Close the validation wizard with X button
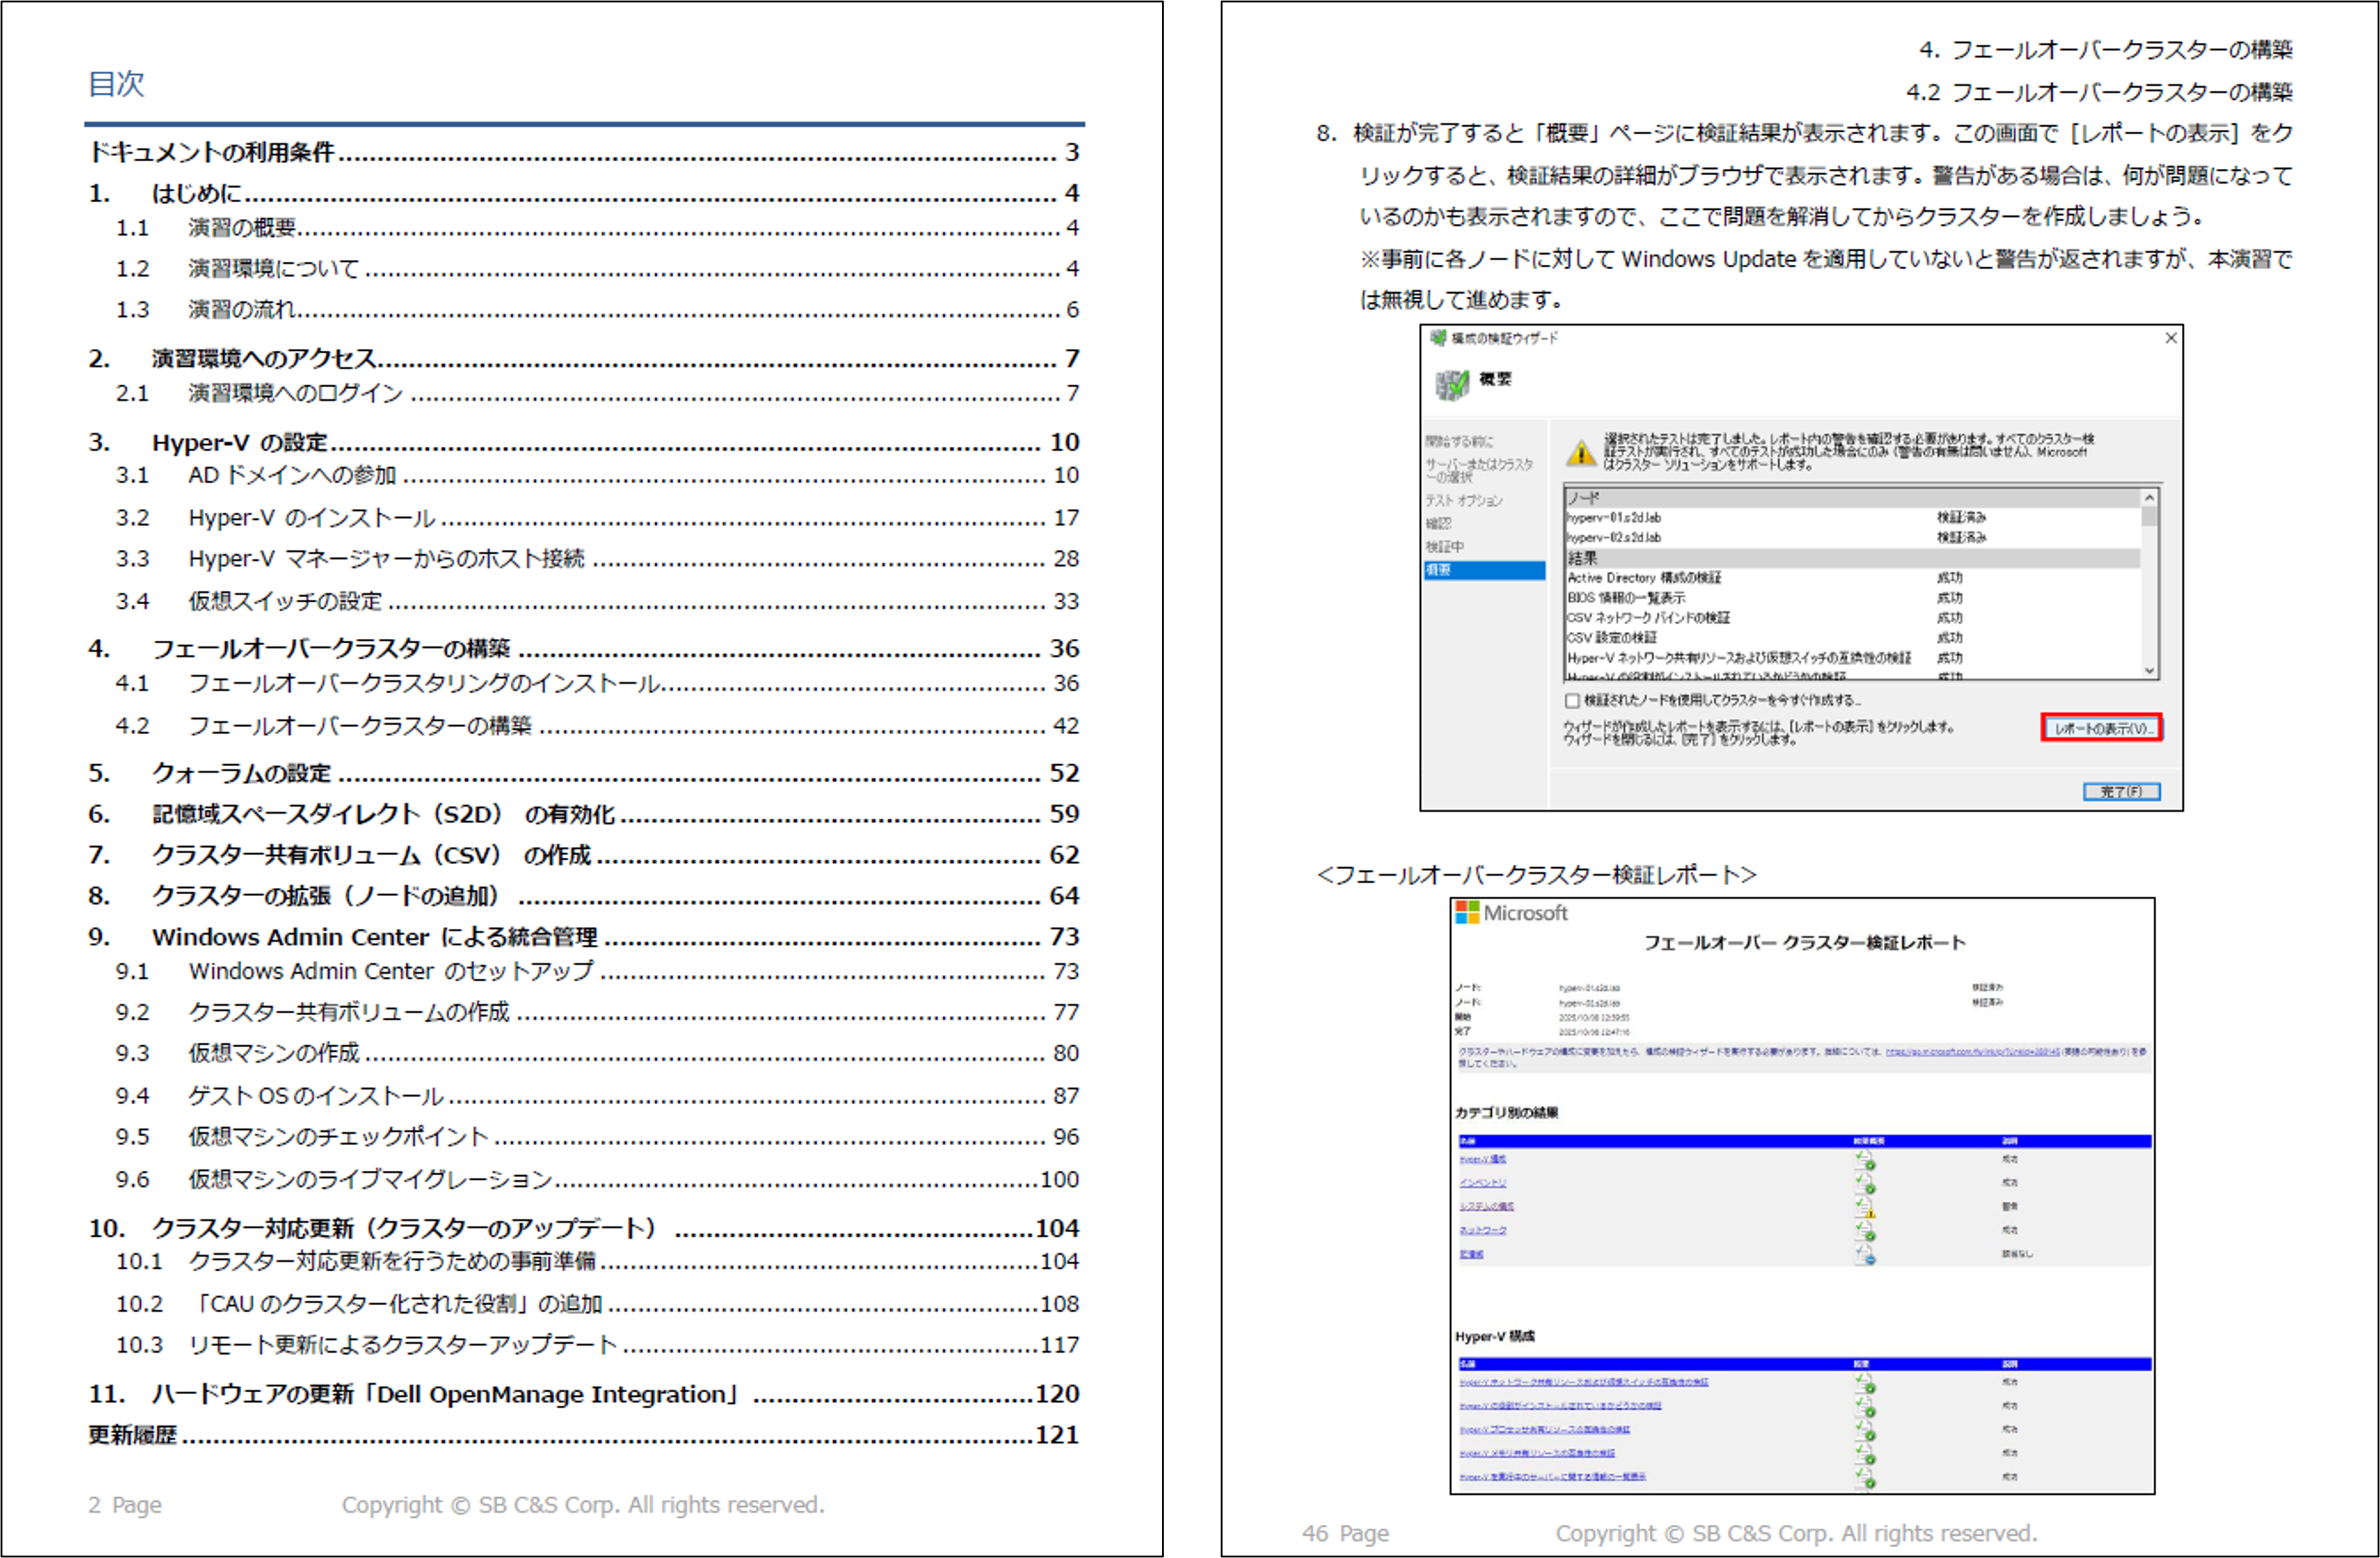The image size is (2380, 1558). tap(2170, 338)
